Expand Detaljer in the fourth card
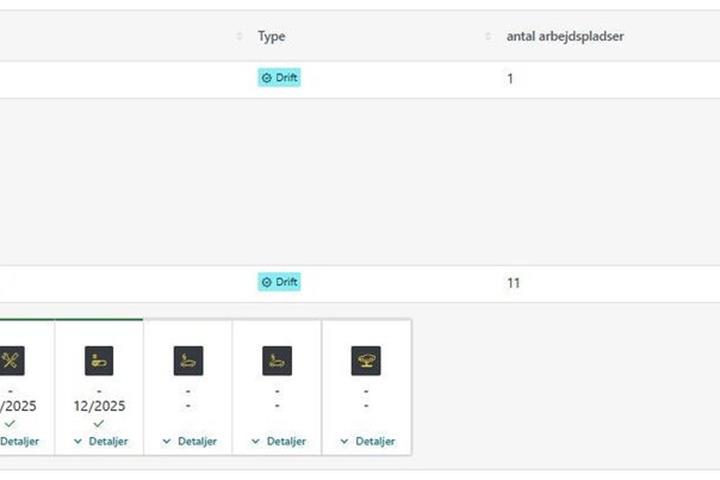This screenshot has height=480, width=720. pyautogui.click(x=278, y=441)
